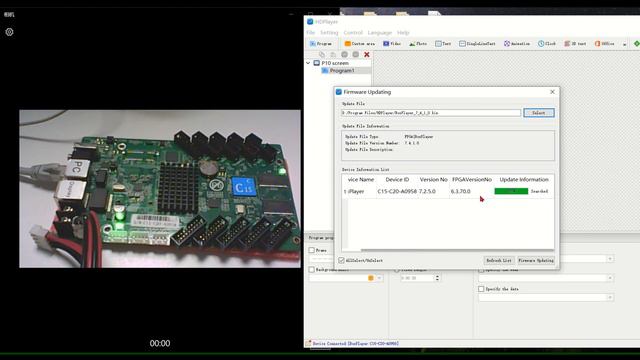Image resolution: width=640 pixels, height=360 pixels.
Task: Click the Firmware Updating button
Action: pos(536,260)
